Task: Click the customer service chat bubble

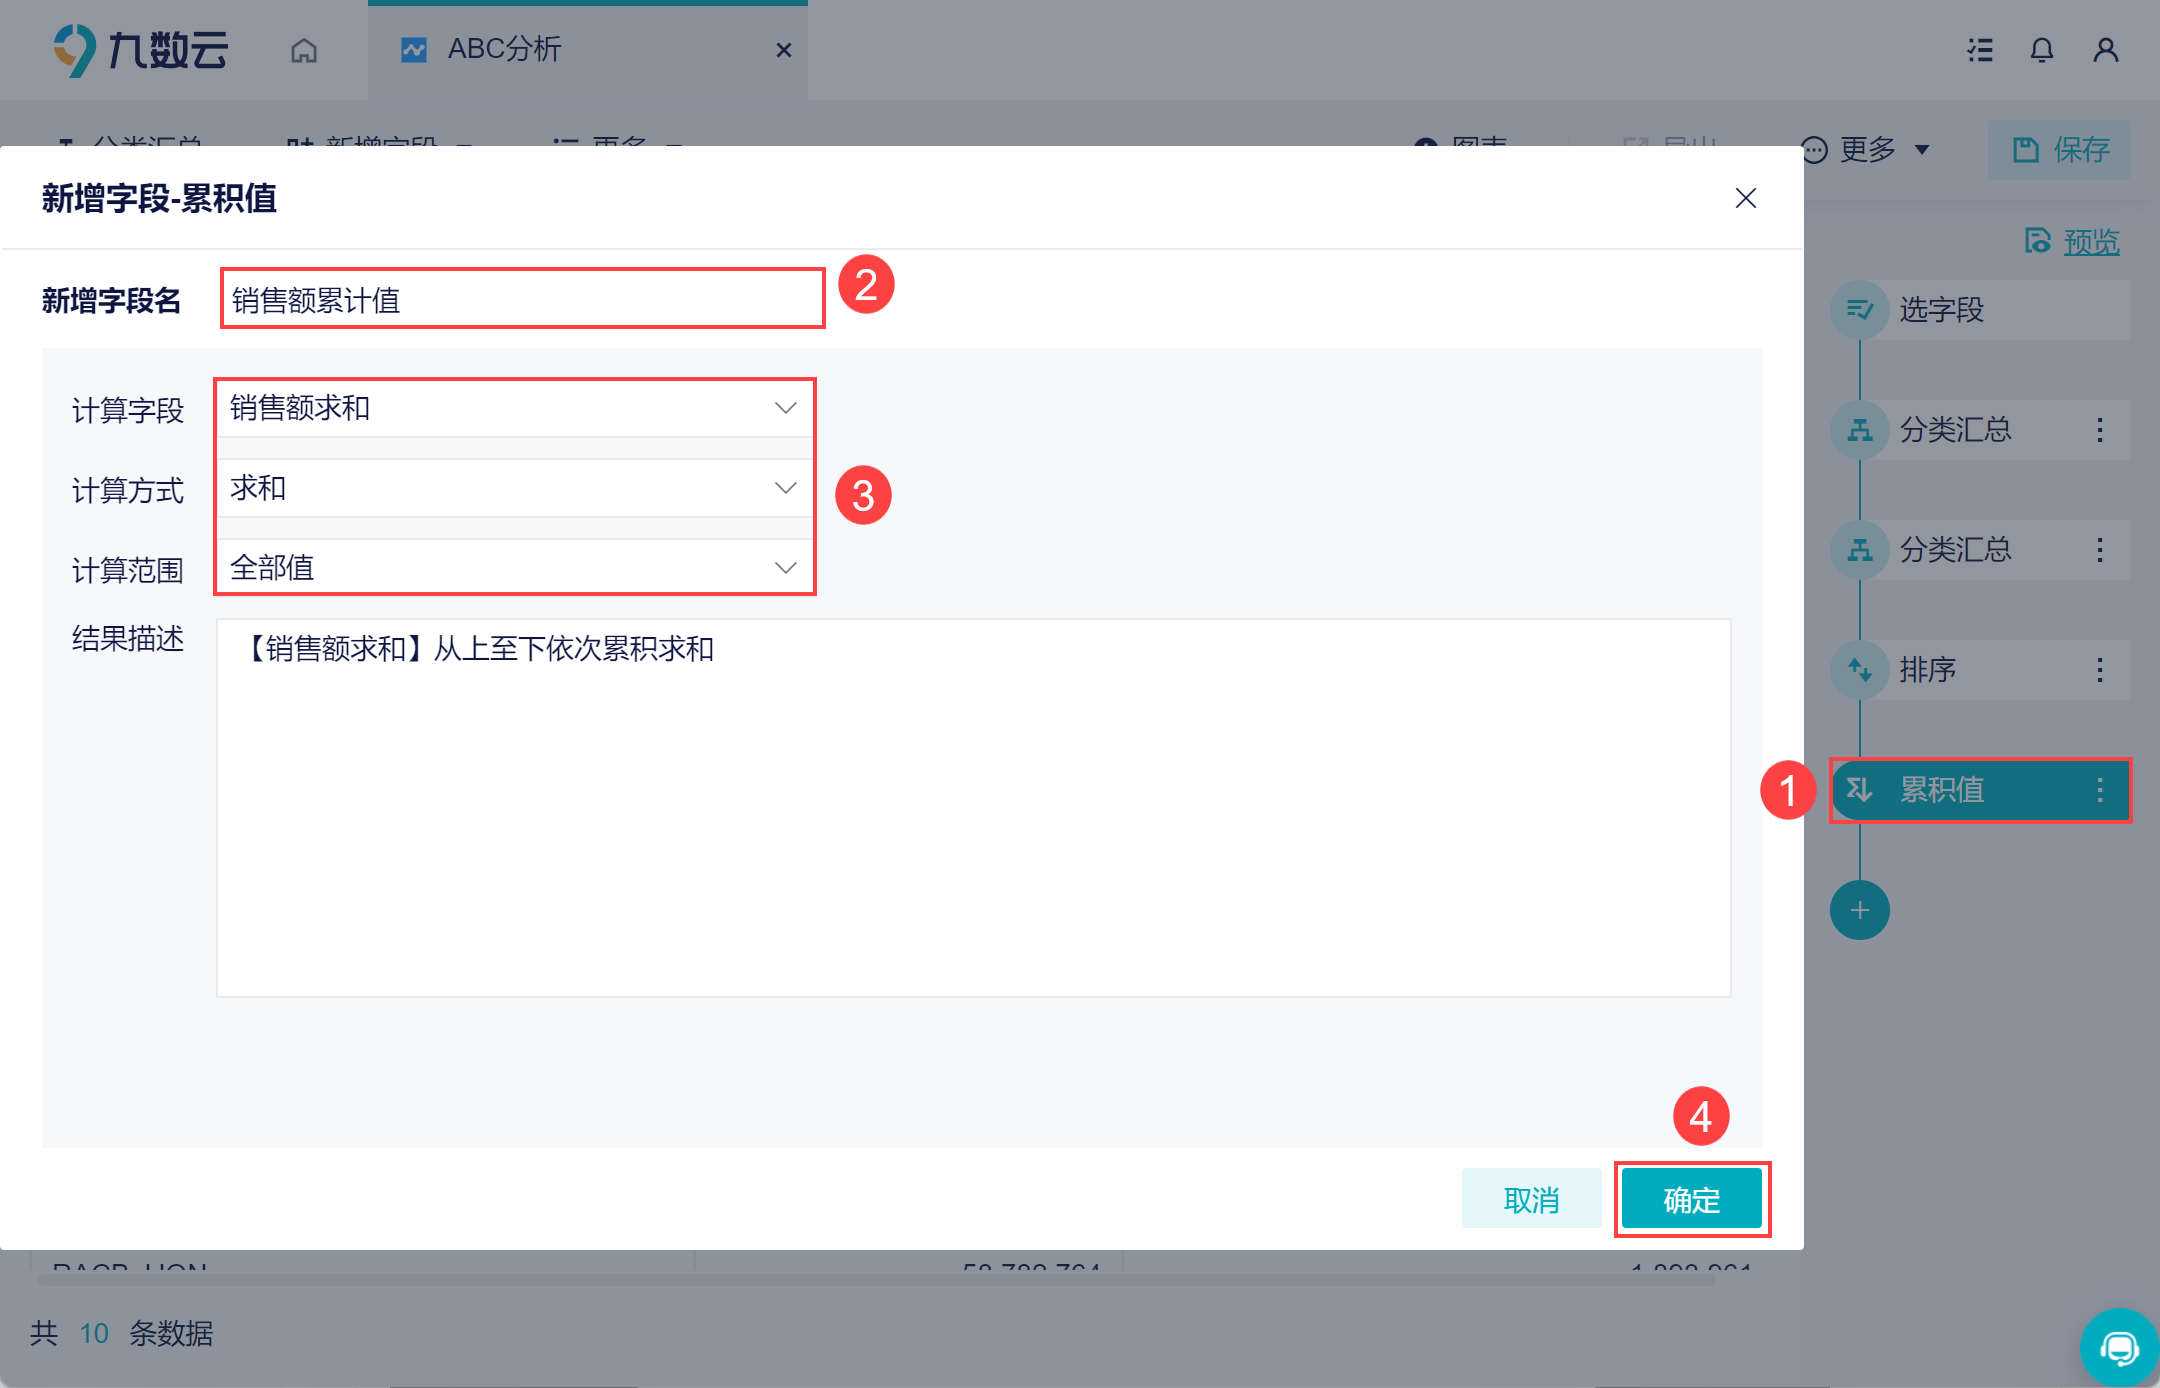Action: point(2118,1348)
